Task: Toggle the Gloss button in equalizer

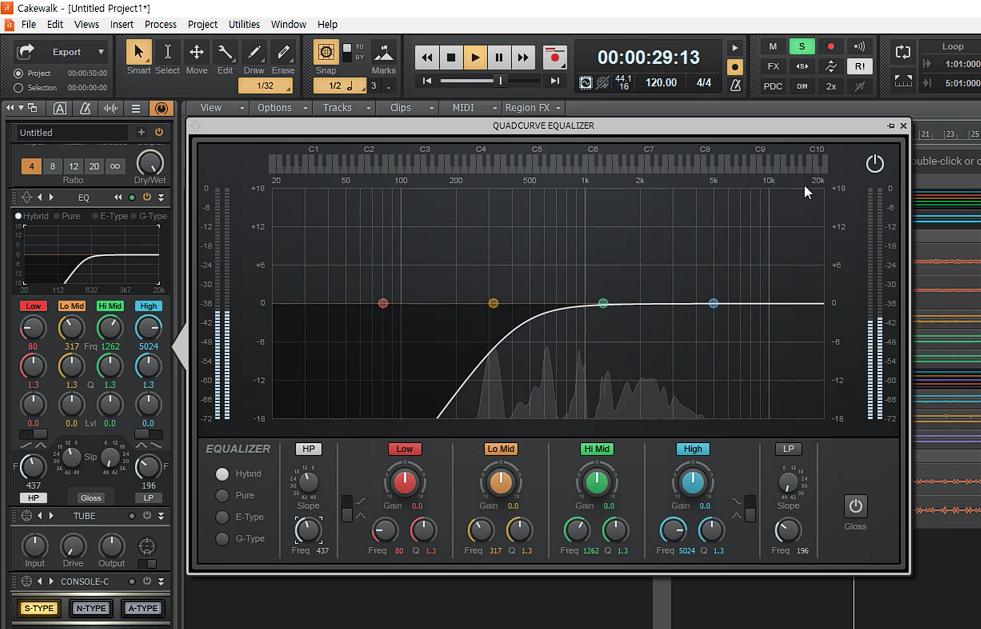Action: tap(855, 506)
